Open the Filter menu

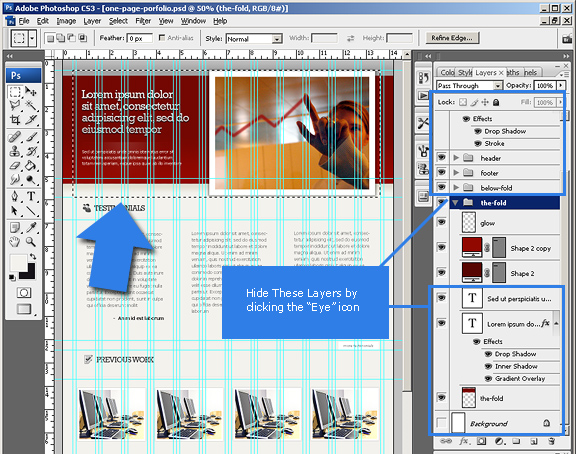click(x=143, y=21)
